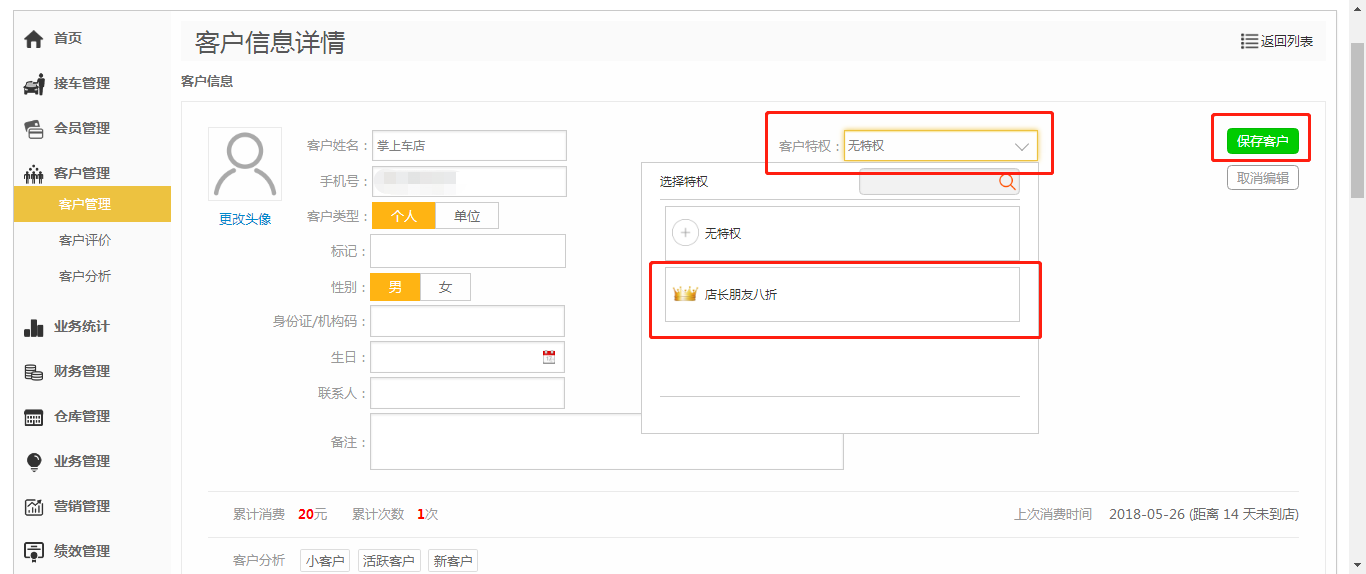Expand the 客户特权 dropdown

[940, 146]
